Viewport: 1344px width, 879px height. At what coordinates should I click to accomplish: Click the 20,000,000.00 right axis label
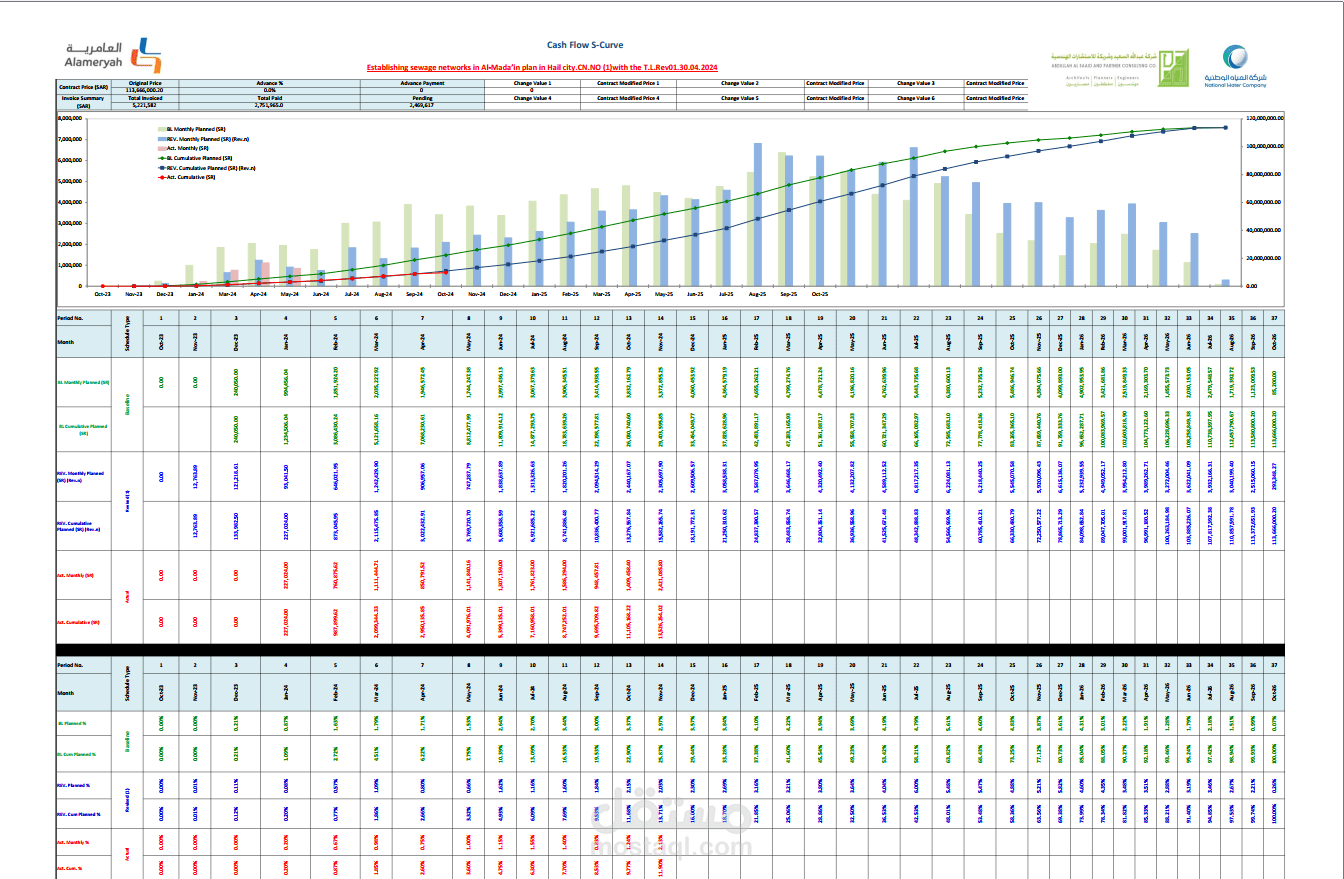click(1261, 258)
